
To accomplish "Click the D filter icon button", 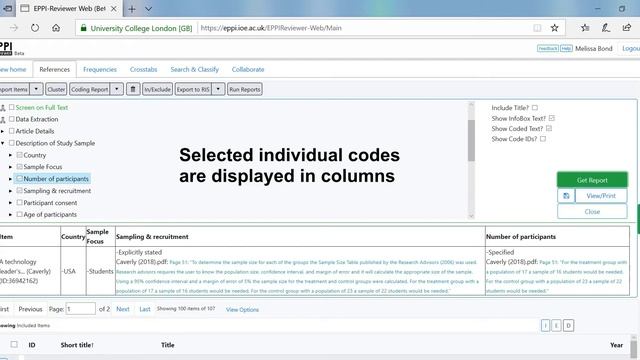I will coord(568,325).
